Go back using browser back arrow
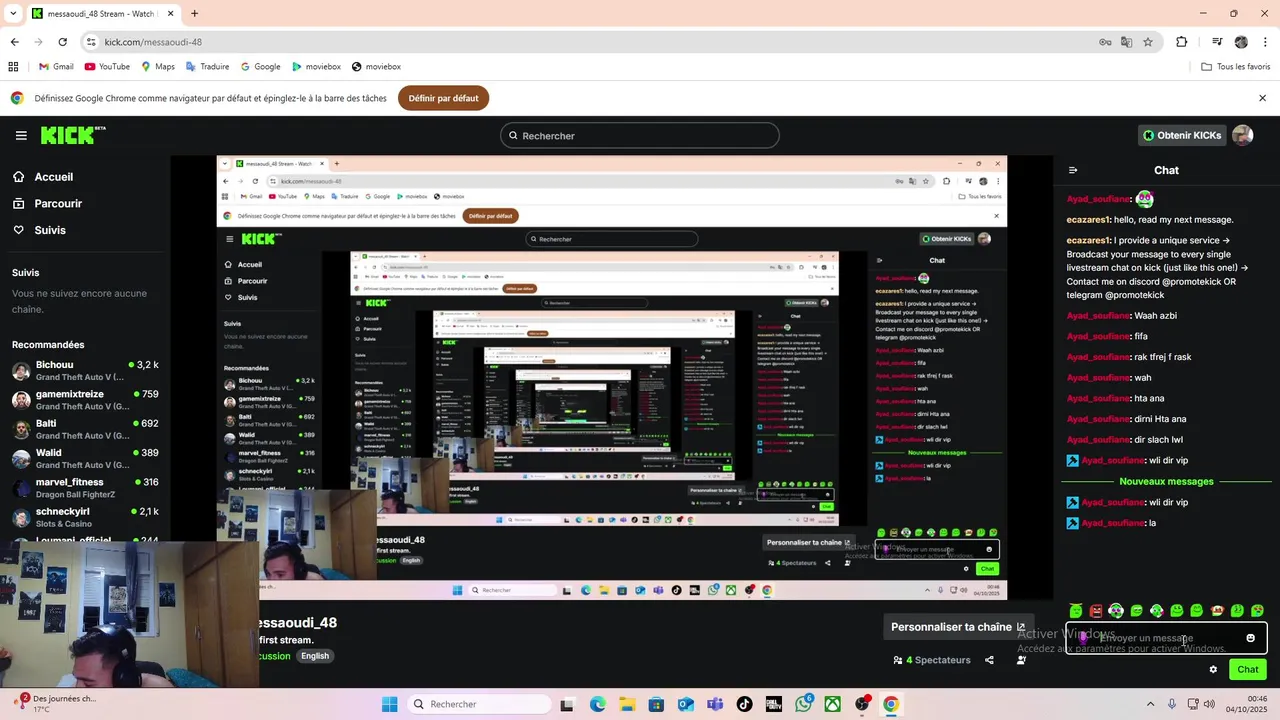This screenshot has width=1280, height=720. [14, 42]
